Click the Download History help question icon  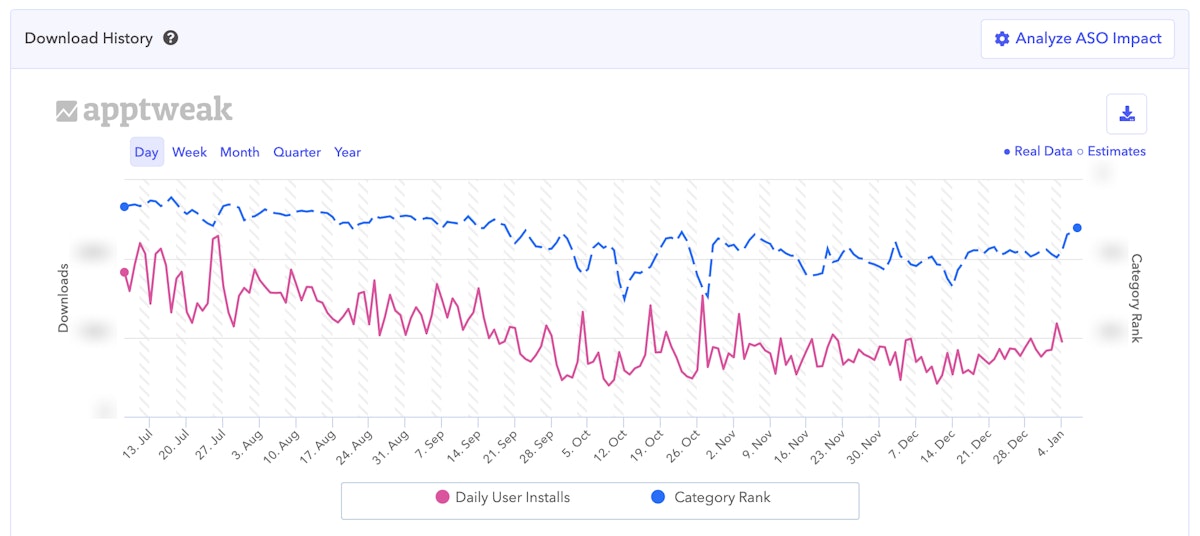(171, 39)
